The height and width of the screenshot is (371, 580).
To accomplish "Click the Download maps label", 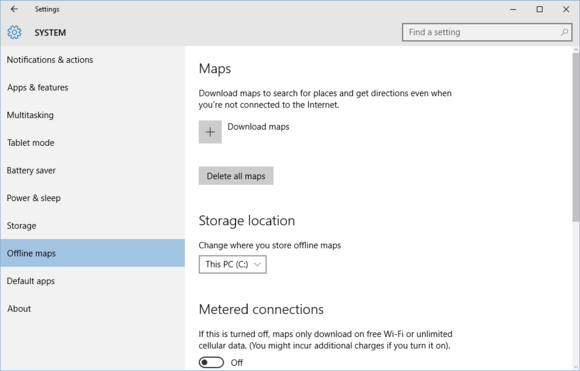I will tap(258, 127).
